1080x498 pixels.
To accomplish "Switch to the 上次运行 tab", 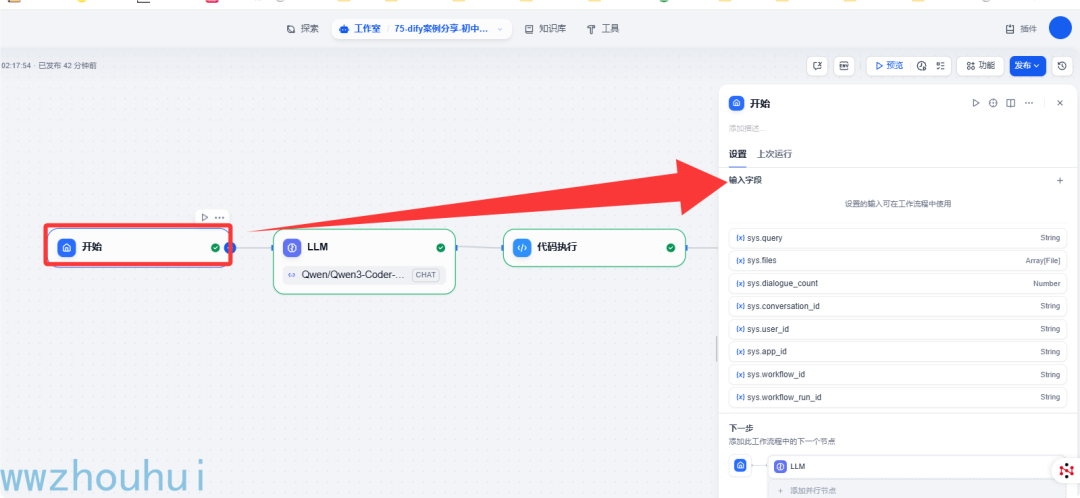I will [774, 154].
